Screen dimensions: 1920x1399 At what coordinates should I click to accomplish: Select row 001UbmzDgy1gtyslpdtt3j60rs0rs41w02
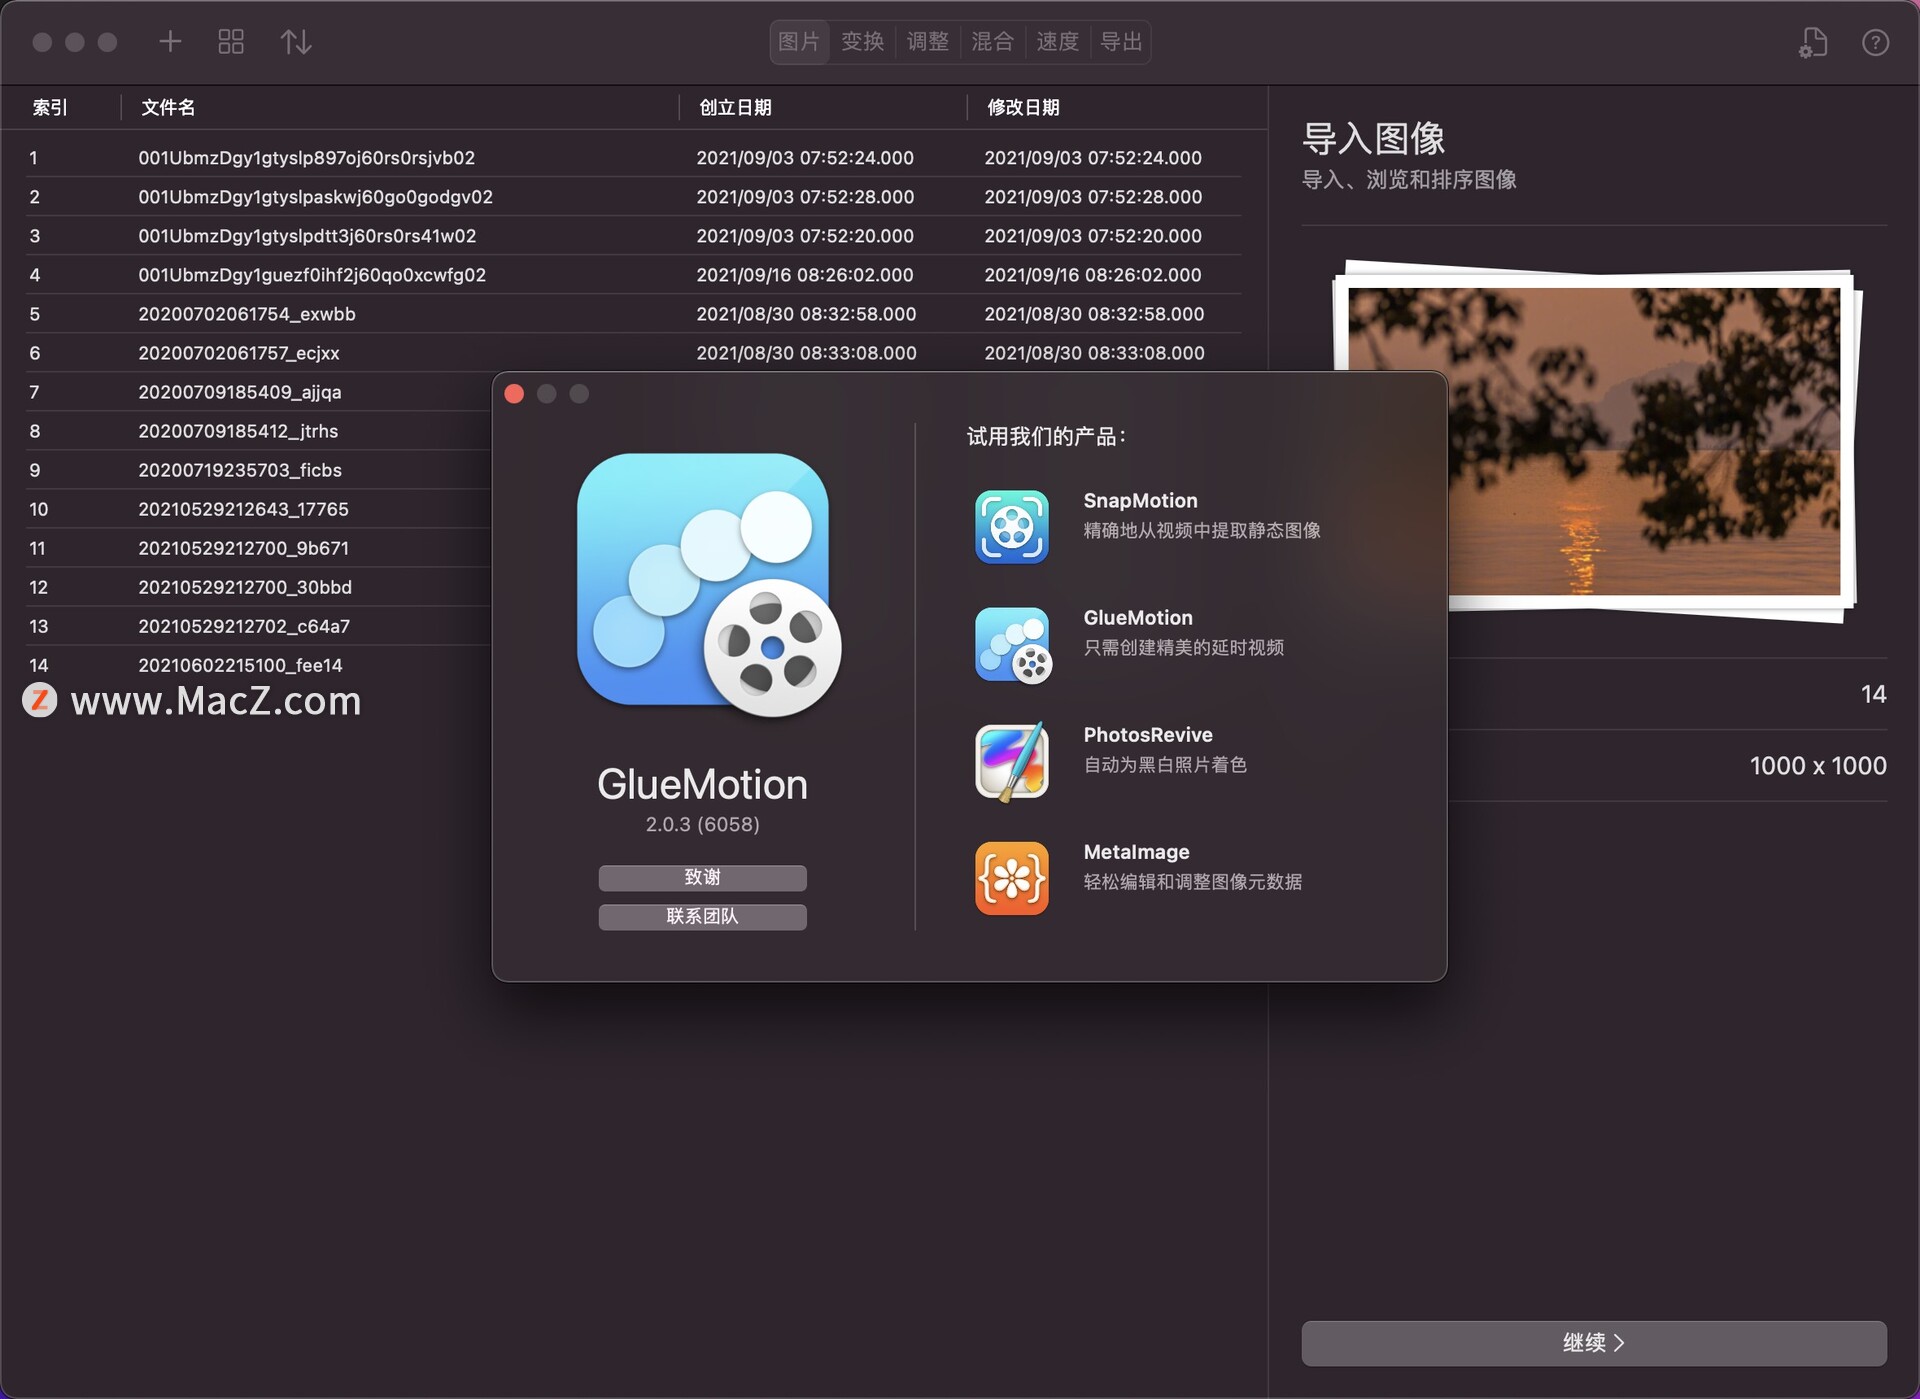(x=633, y=235)
